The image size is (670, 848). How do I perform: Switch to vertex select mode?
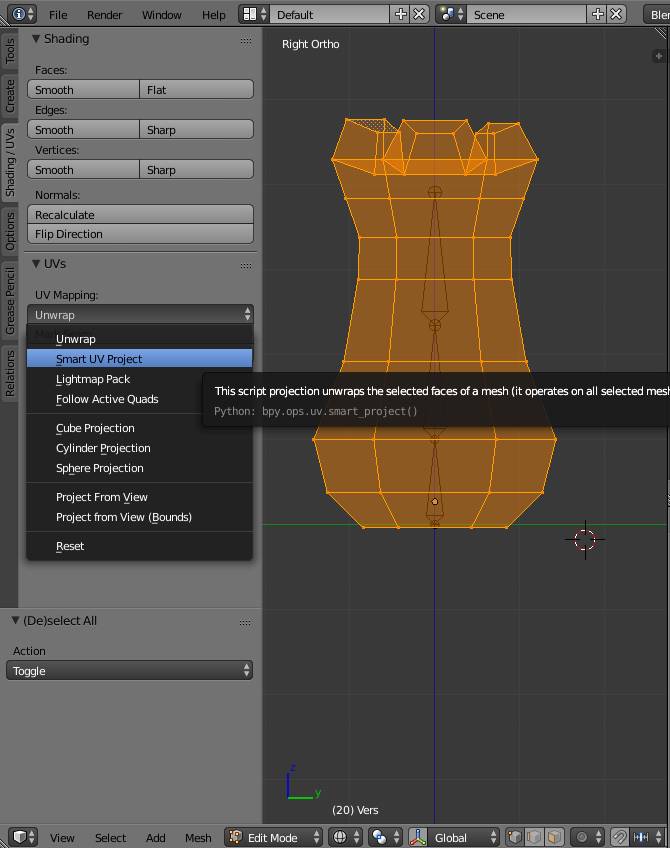coord(515,837)
